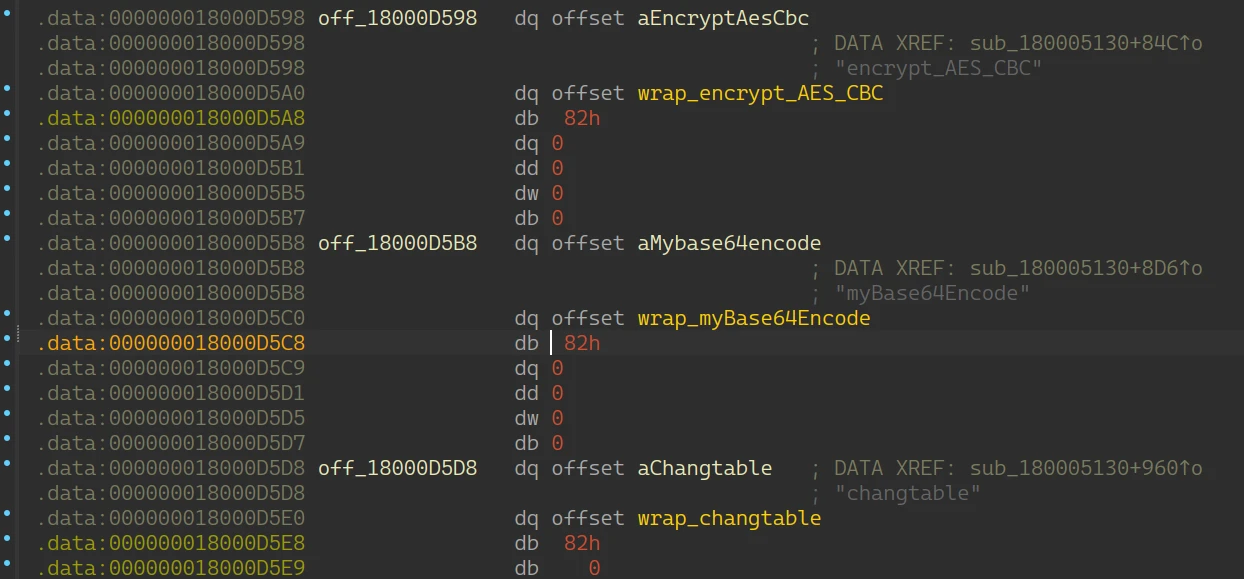Follow the wrap_changtable function reference
Screen dimensions: 1244x579
[x=729, y=518]
